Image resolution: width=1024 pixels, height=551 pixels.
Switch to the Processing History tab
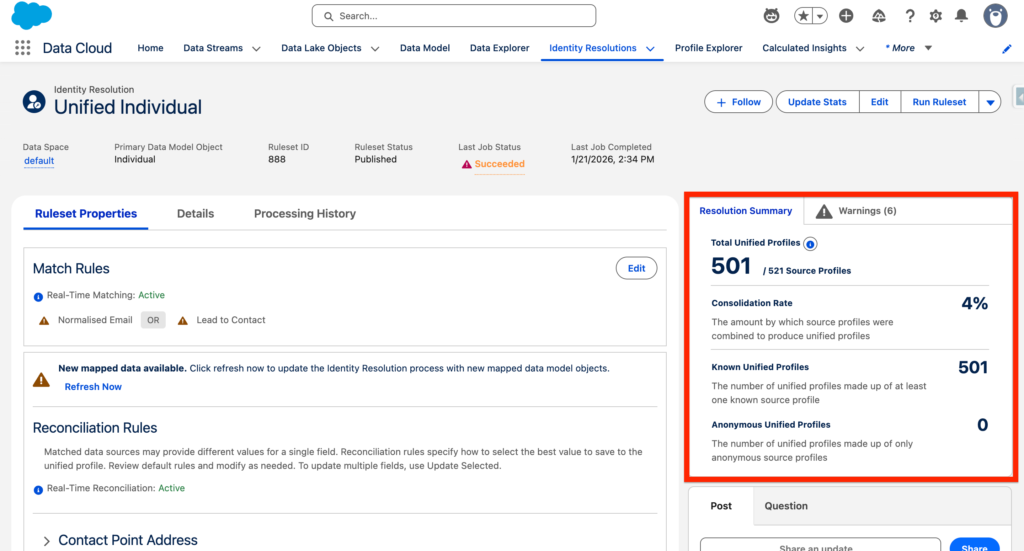(x=304, y=213)
